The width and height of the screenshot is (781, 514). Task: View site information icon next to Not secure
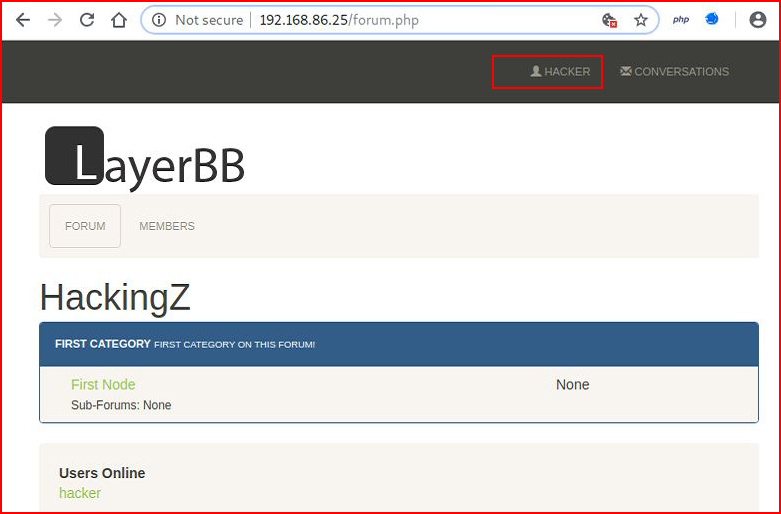pyautogui.click(x=159, y=20)
